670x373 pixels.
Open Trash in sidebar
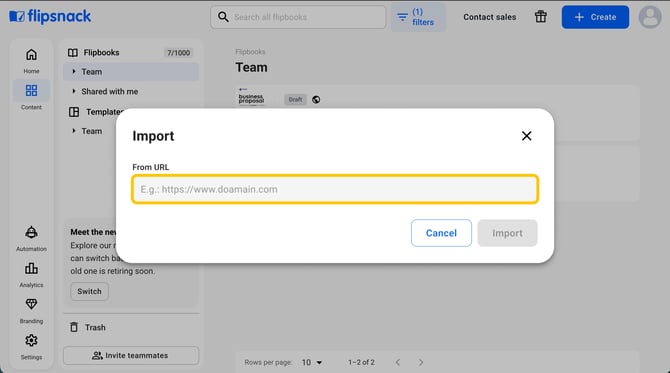click(95, 327)
